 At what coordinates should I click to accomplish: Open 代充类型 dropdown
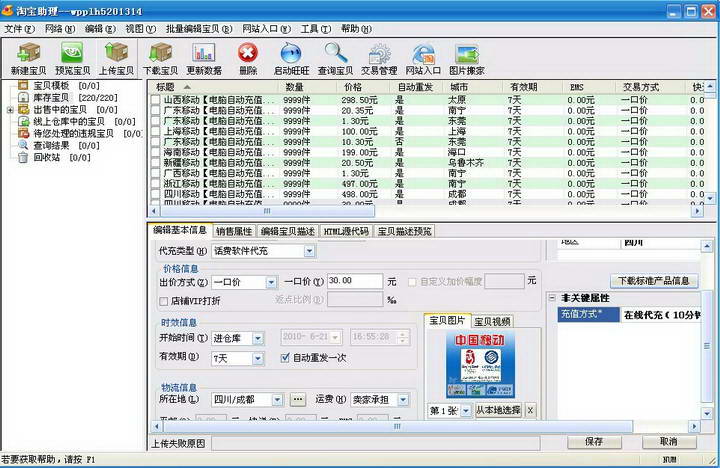point(309,251)
